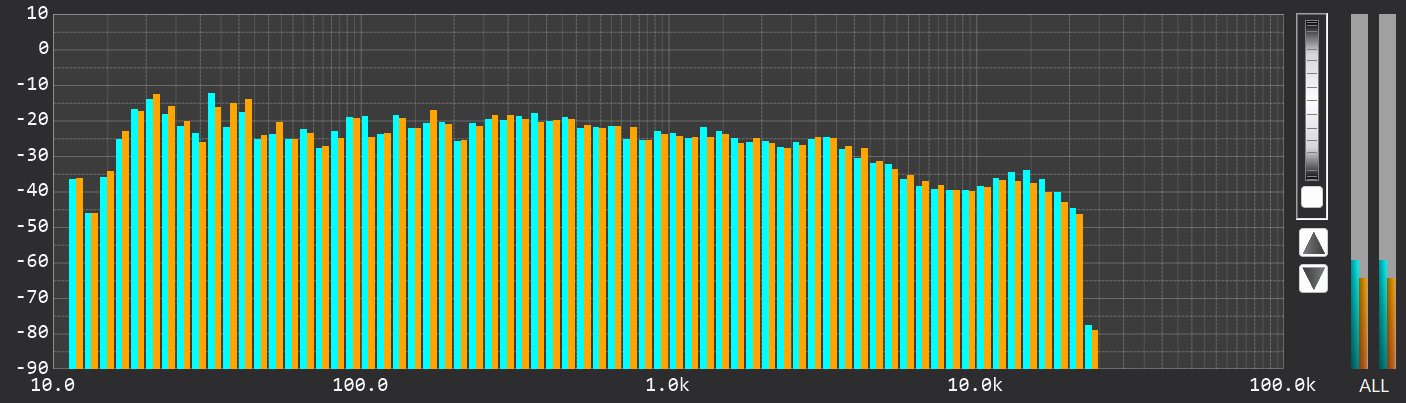Click the right output level meter
This screenshot has width=1406, height=403.
coord(1387,190)
